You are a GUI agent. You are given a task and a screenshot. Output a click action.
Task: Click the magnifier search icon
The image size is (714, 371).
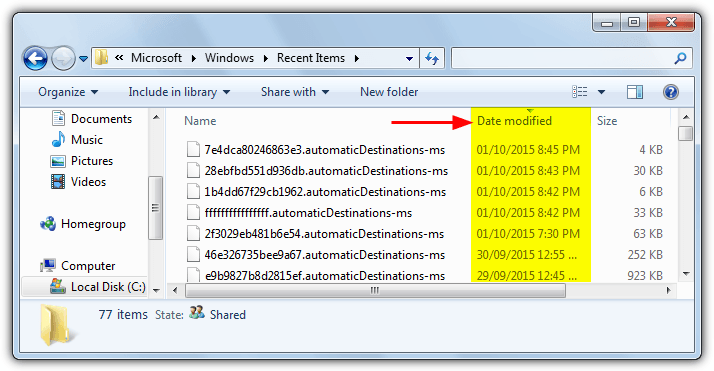tap(680, 58)
